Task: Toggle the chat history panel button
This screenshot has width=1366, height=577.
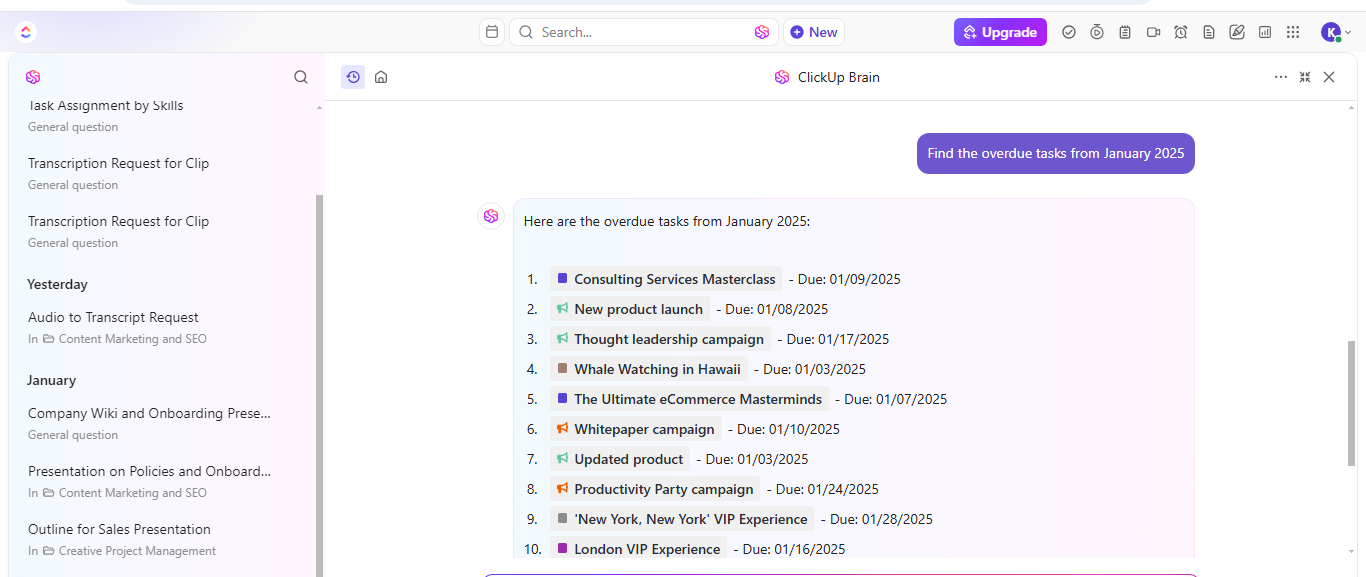Action: [353, 77]
